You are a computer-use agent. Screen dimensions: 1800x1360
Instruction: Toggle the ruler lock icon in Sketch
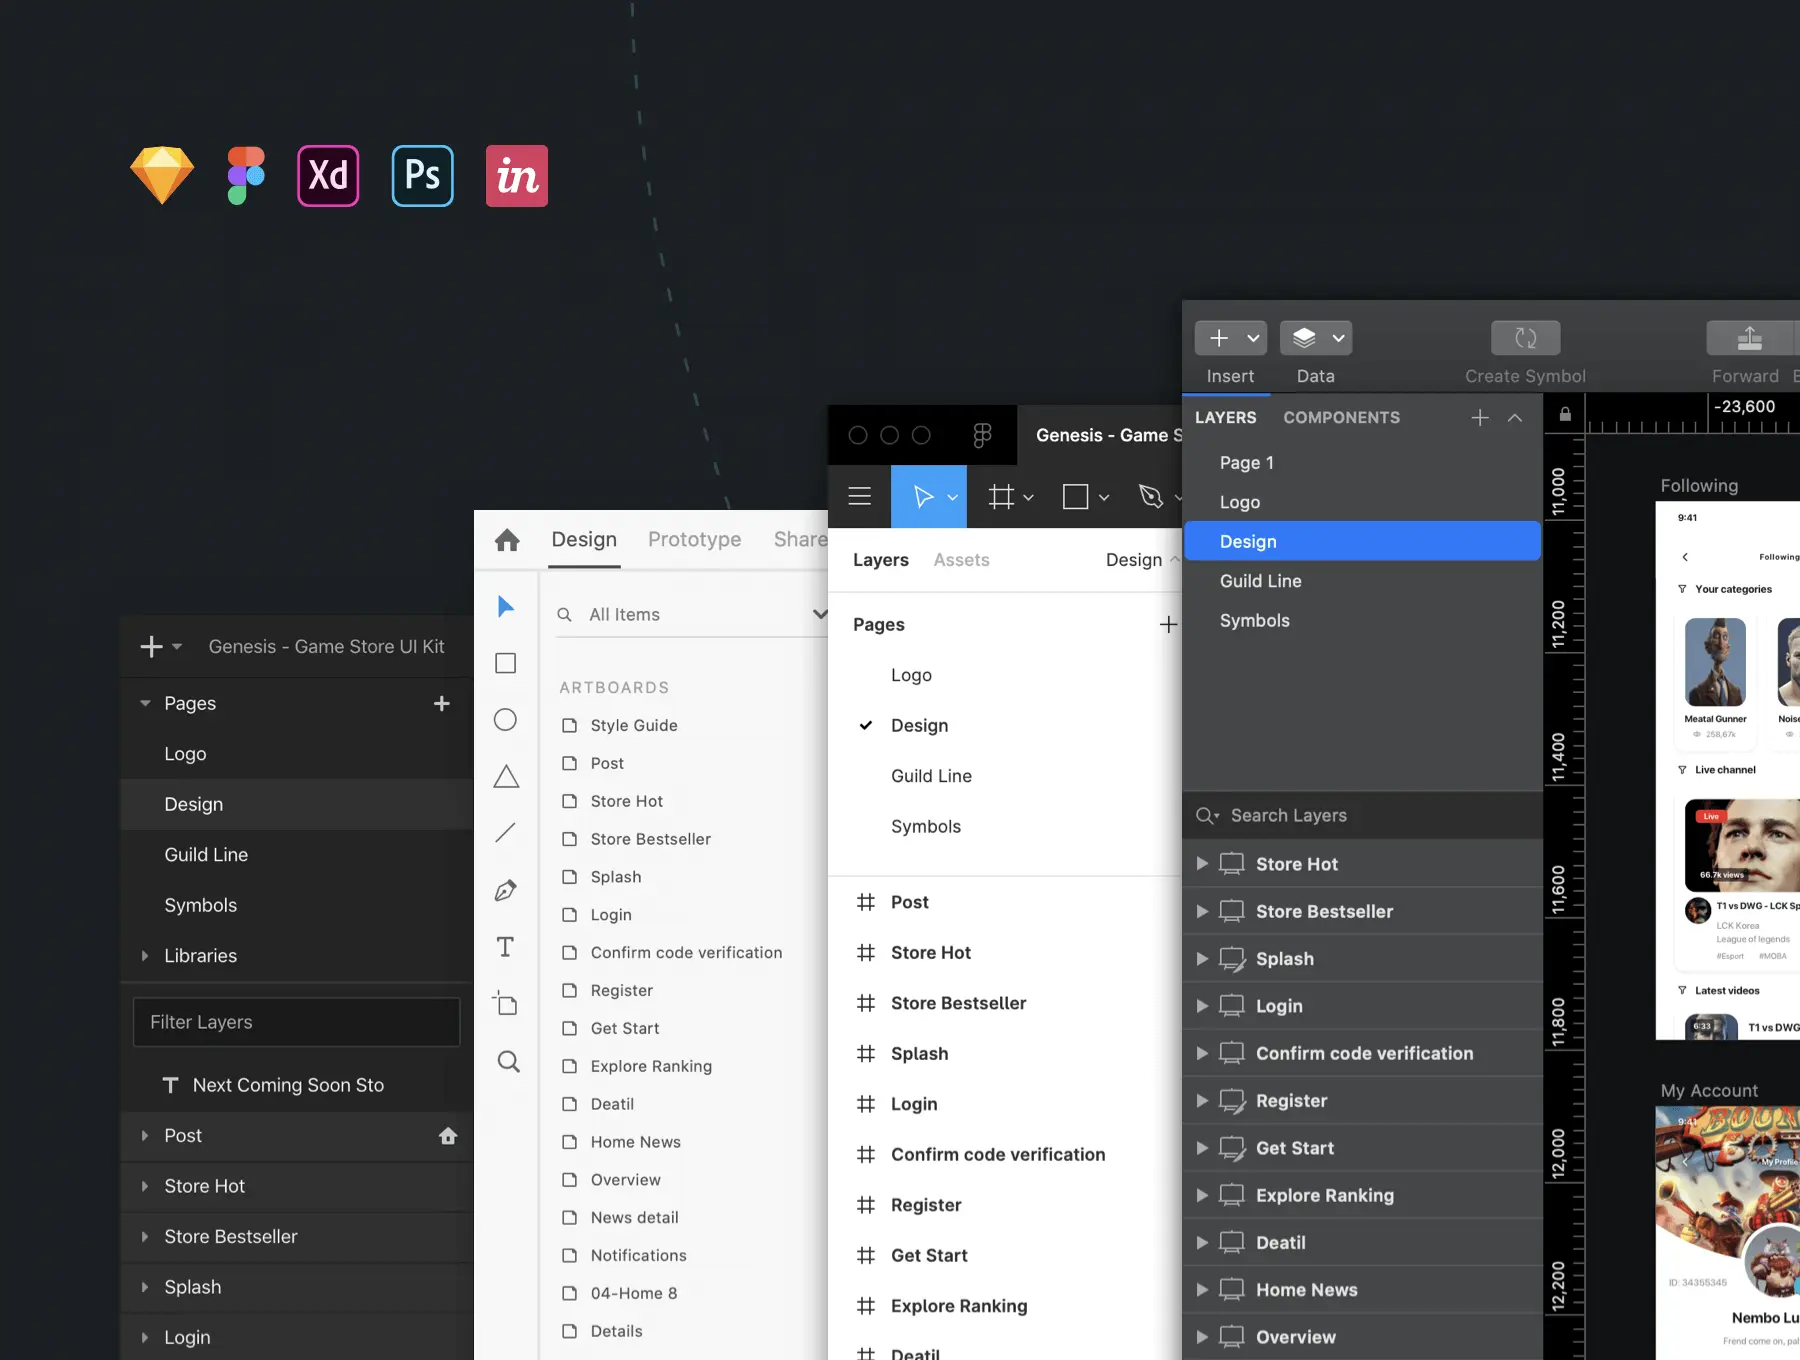[x=1565, y=415]
